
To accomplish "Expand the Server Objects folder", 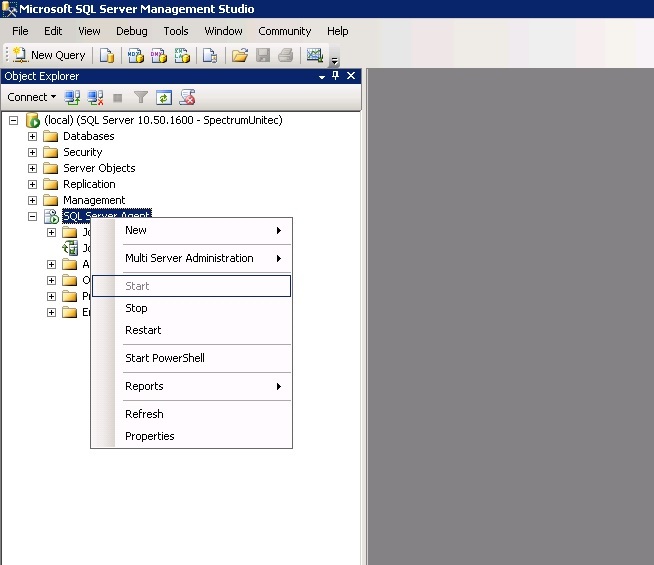I will [32, 168].
